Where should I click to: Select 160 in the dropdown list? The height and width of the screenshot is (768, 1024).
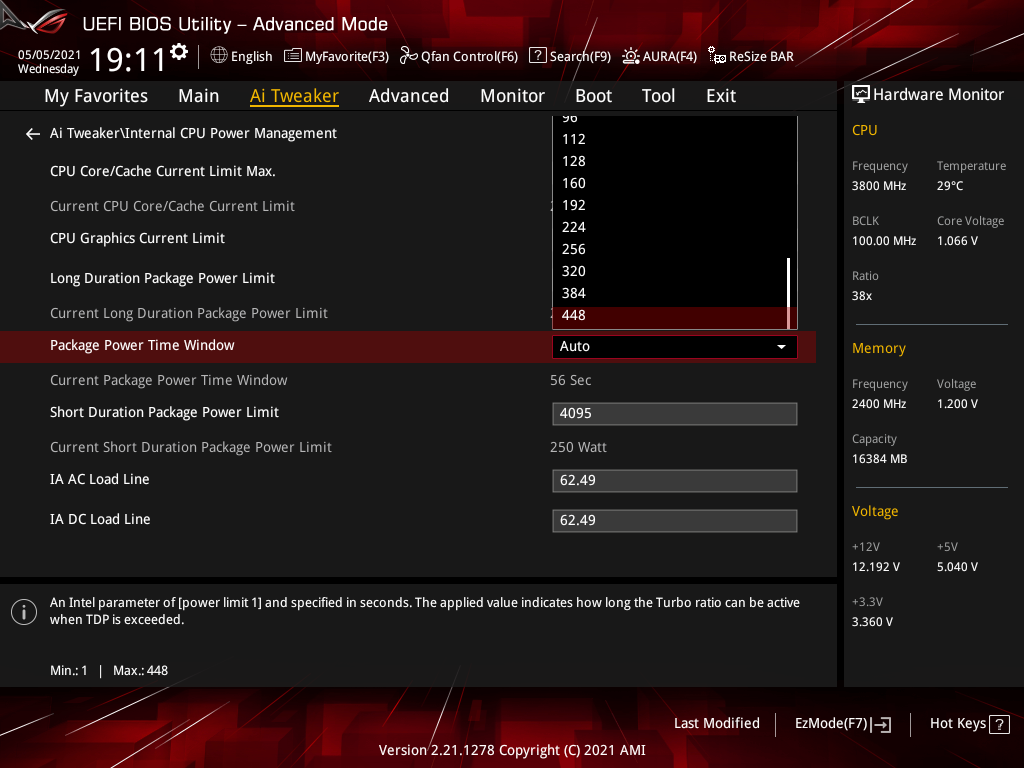pyautogui.click(x=670, y=184)
